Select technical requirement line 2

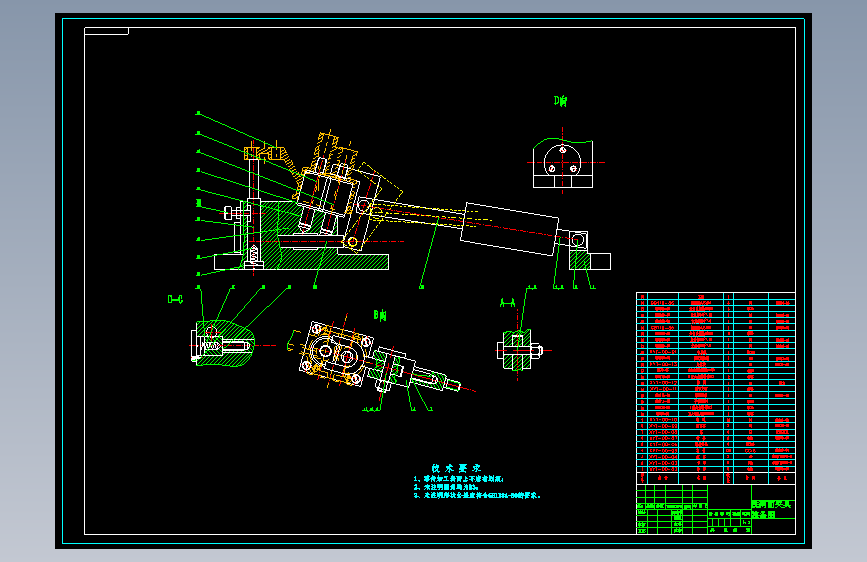click(446, 487)
